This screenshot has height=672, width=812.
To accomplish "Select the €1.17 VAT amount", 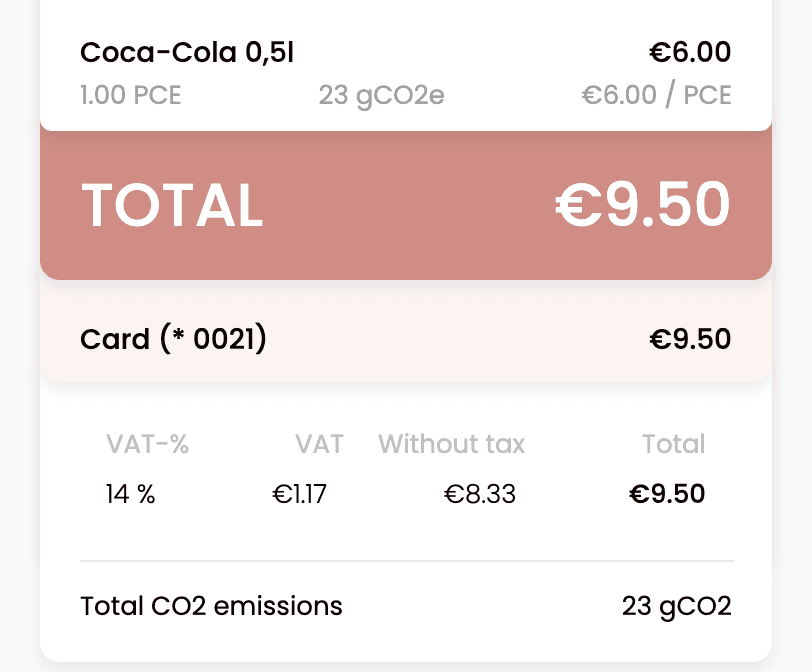I will [x=299, y=494].
